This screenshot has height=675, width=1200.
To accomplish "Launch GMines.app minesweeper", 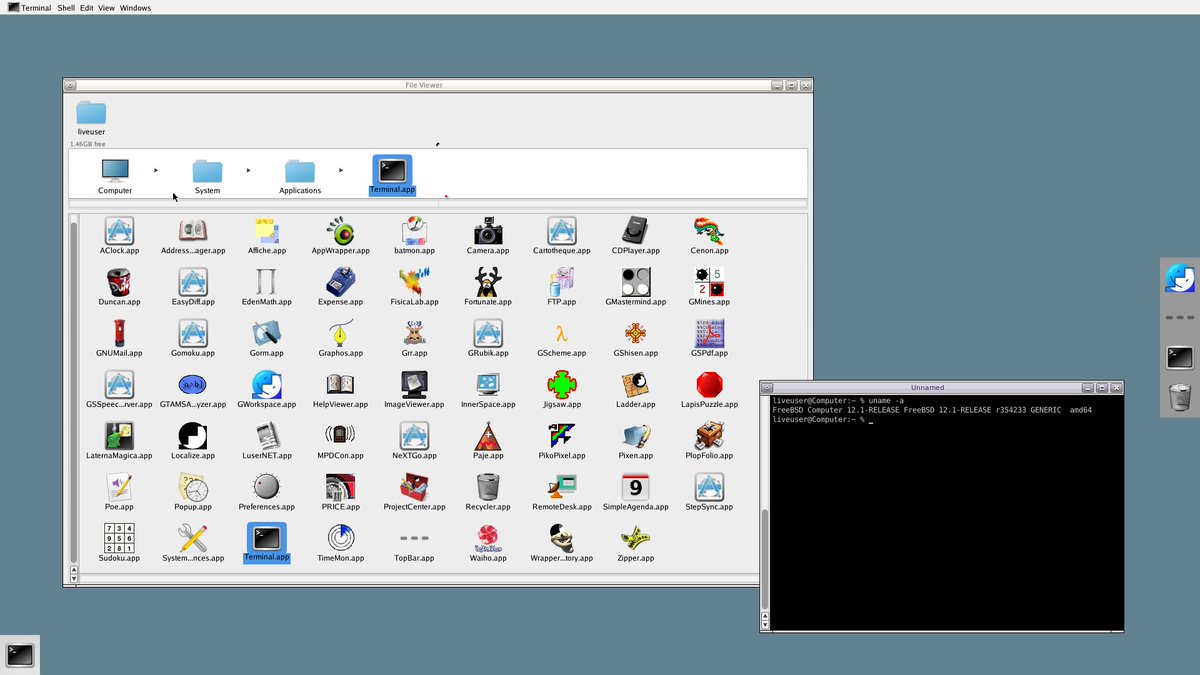I will (708, 284).
